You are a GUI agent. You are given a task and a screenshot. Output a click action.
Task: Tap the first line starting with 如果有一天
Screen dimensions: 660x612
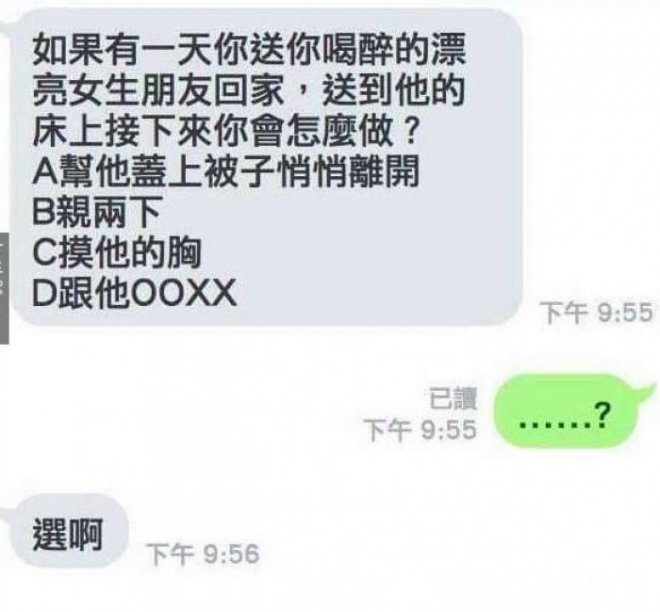point(249,50)
